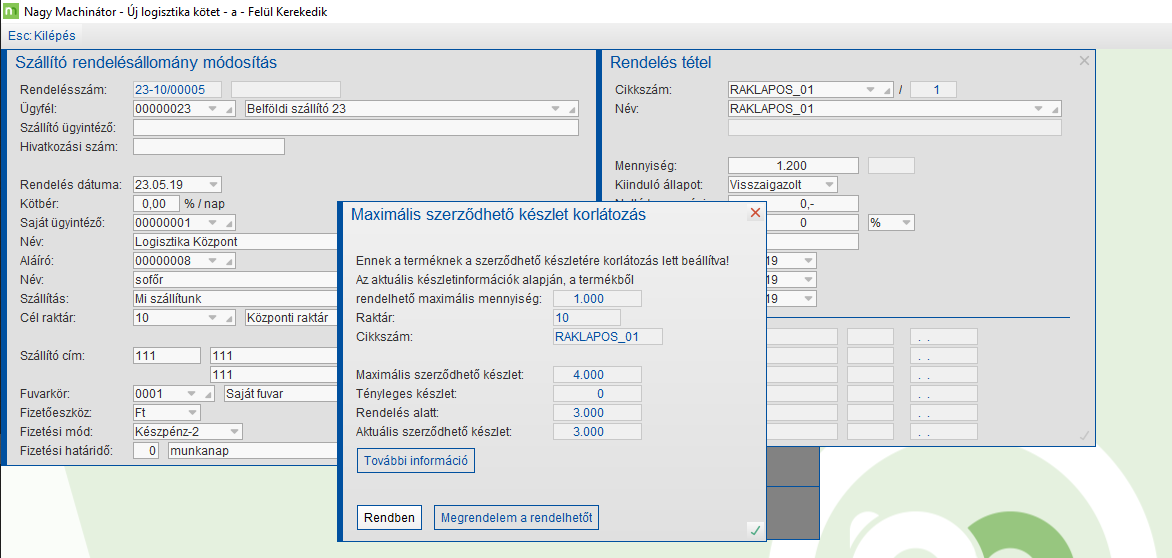Image resolution: width=1172 pixels, height=558 pixels.
Task: Open the Cikkszám RAKLAPOS_01 dropdown
Action: coord(869,90)
